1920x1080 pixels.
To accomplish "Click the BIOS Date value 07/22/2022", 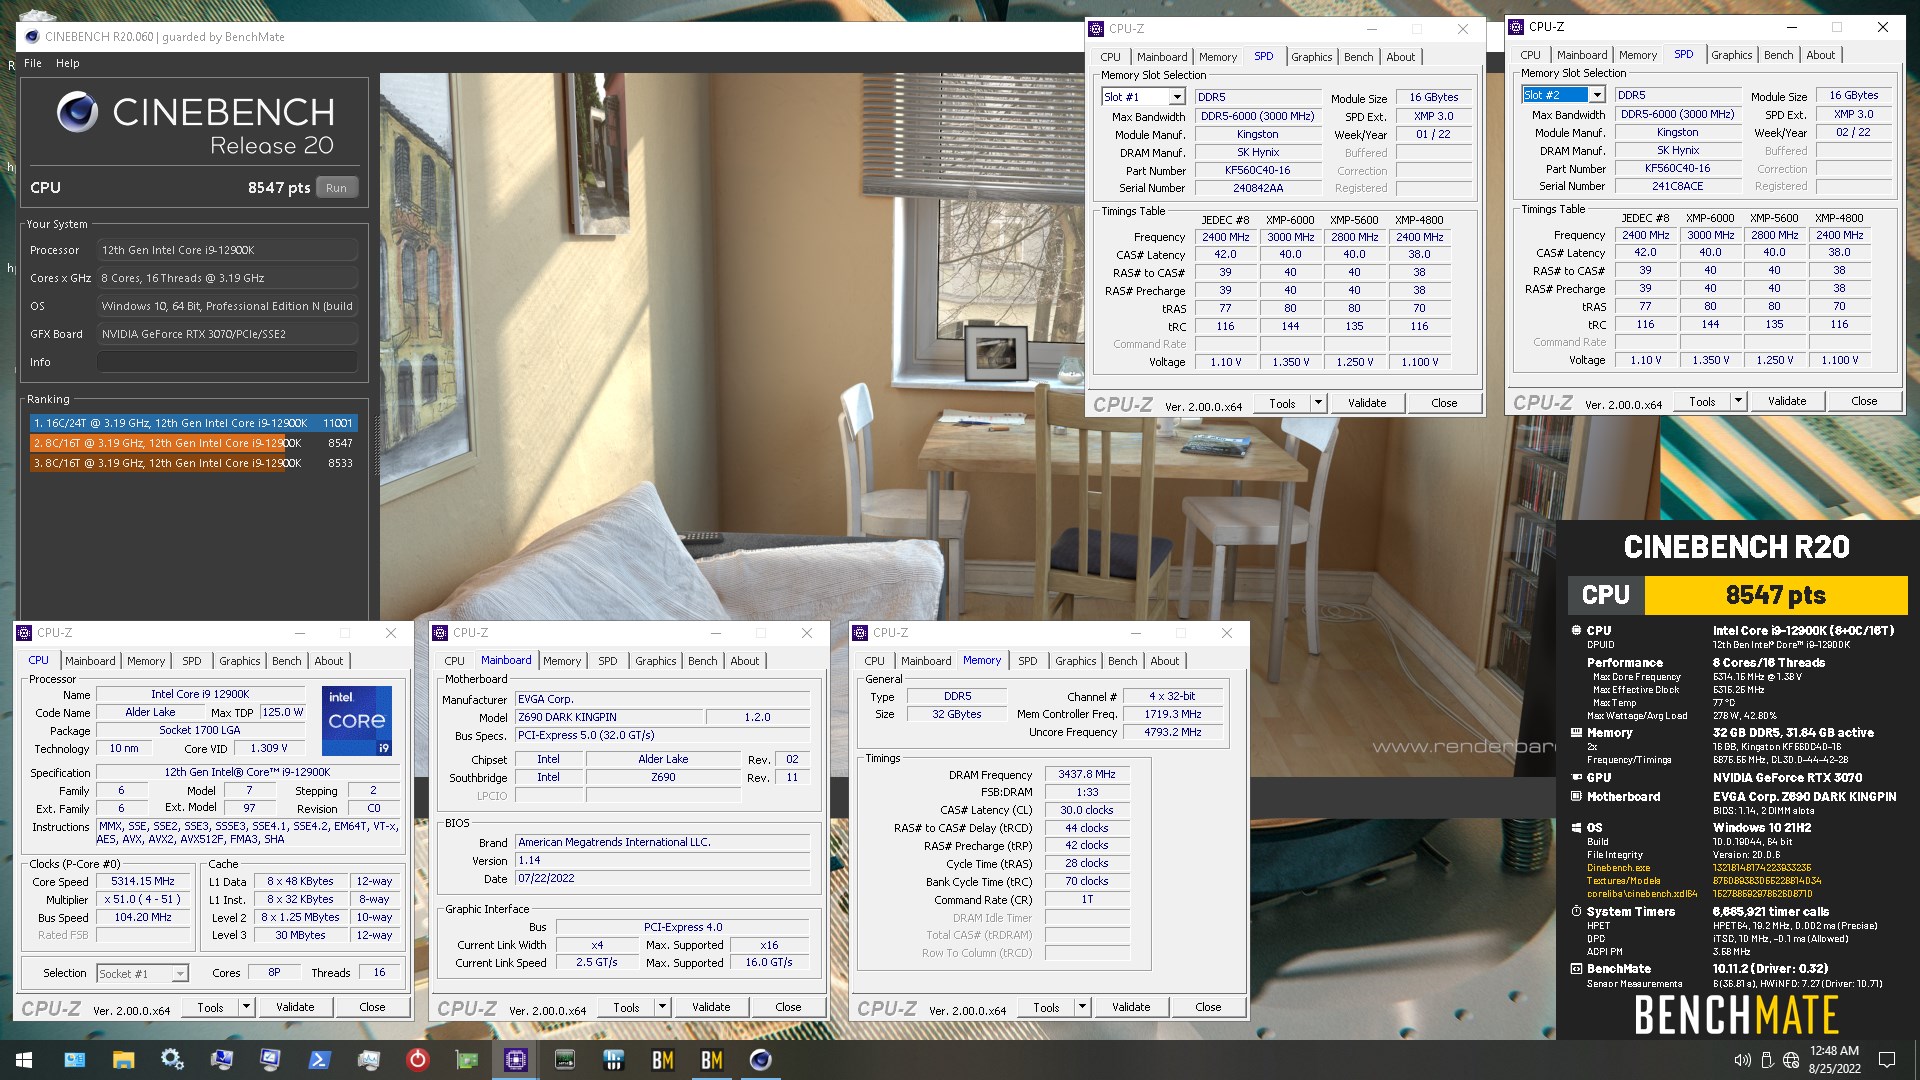I will [x=662, y=879].
